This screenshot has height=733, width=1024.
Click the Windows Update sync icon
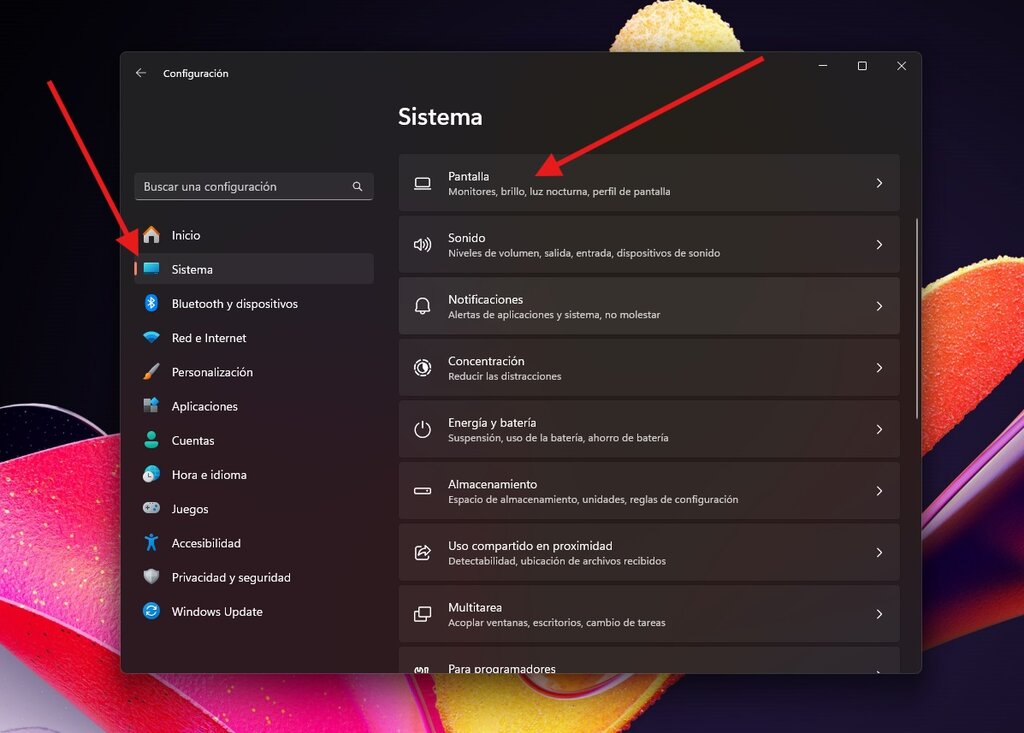(152, 611)
